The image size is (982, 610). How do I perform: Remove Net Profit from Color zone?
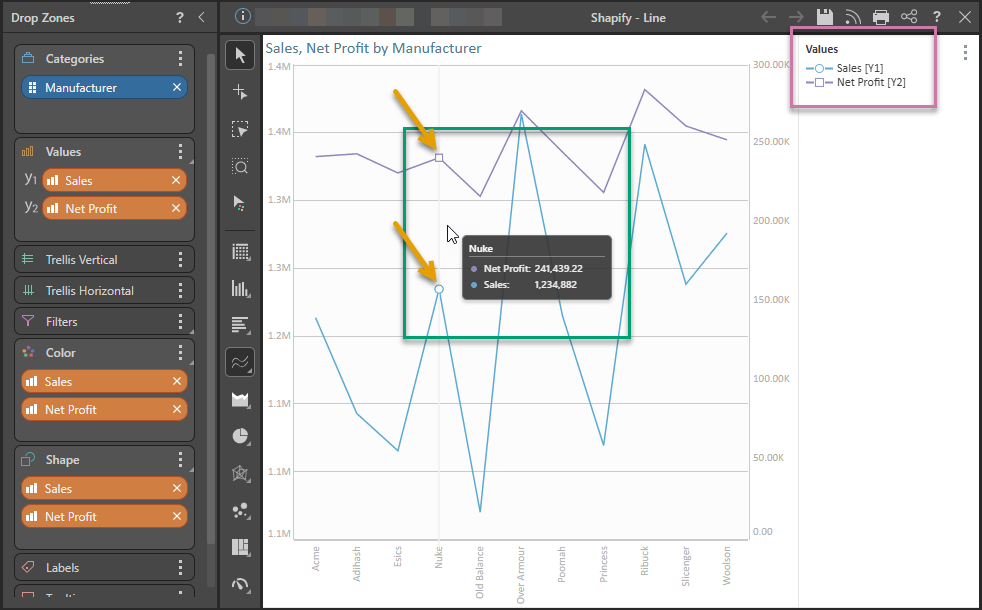[177, 410]
